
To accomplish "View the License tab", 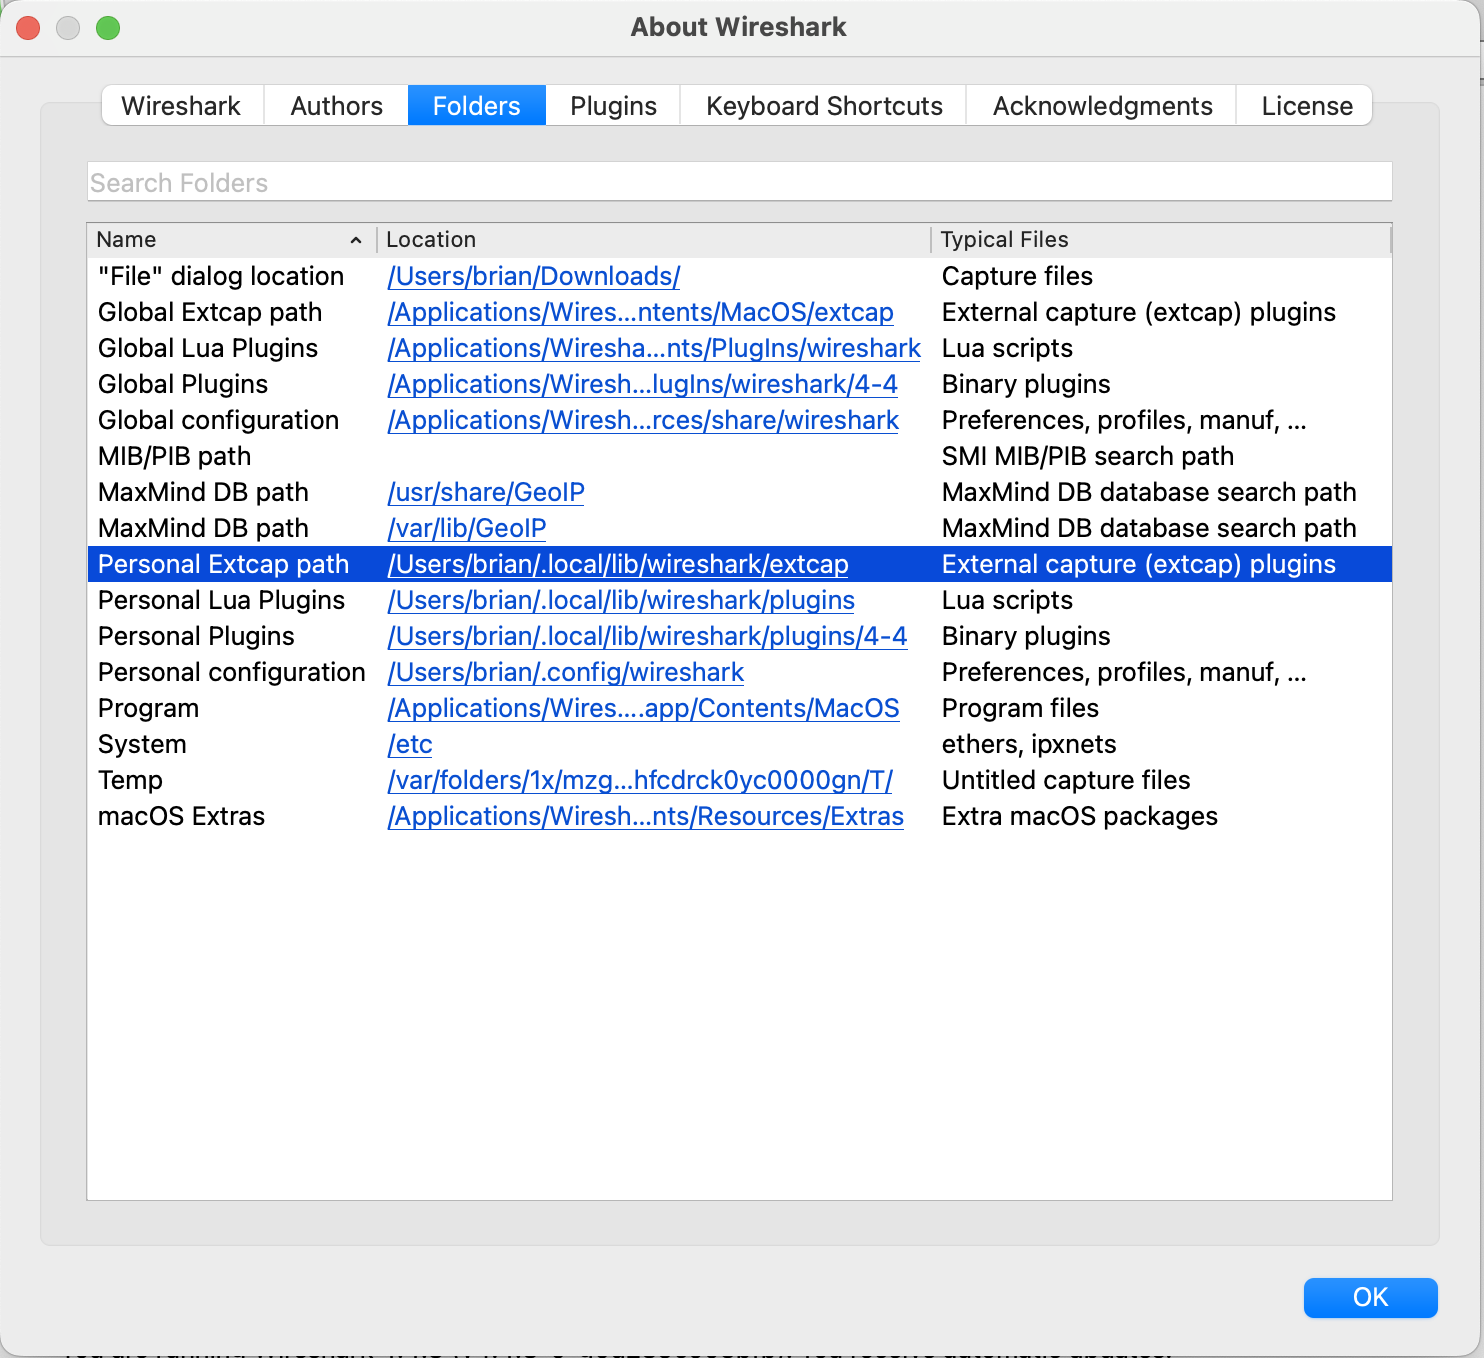I will coord(1306,106).
